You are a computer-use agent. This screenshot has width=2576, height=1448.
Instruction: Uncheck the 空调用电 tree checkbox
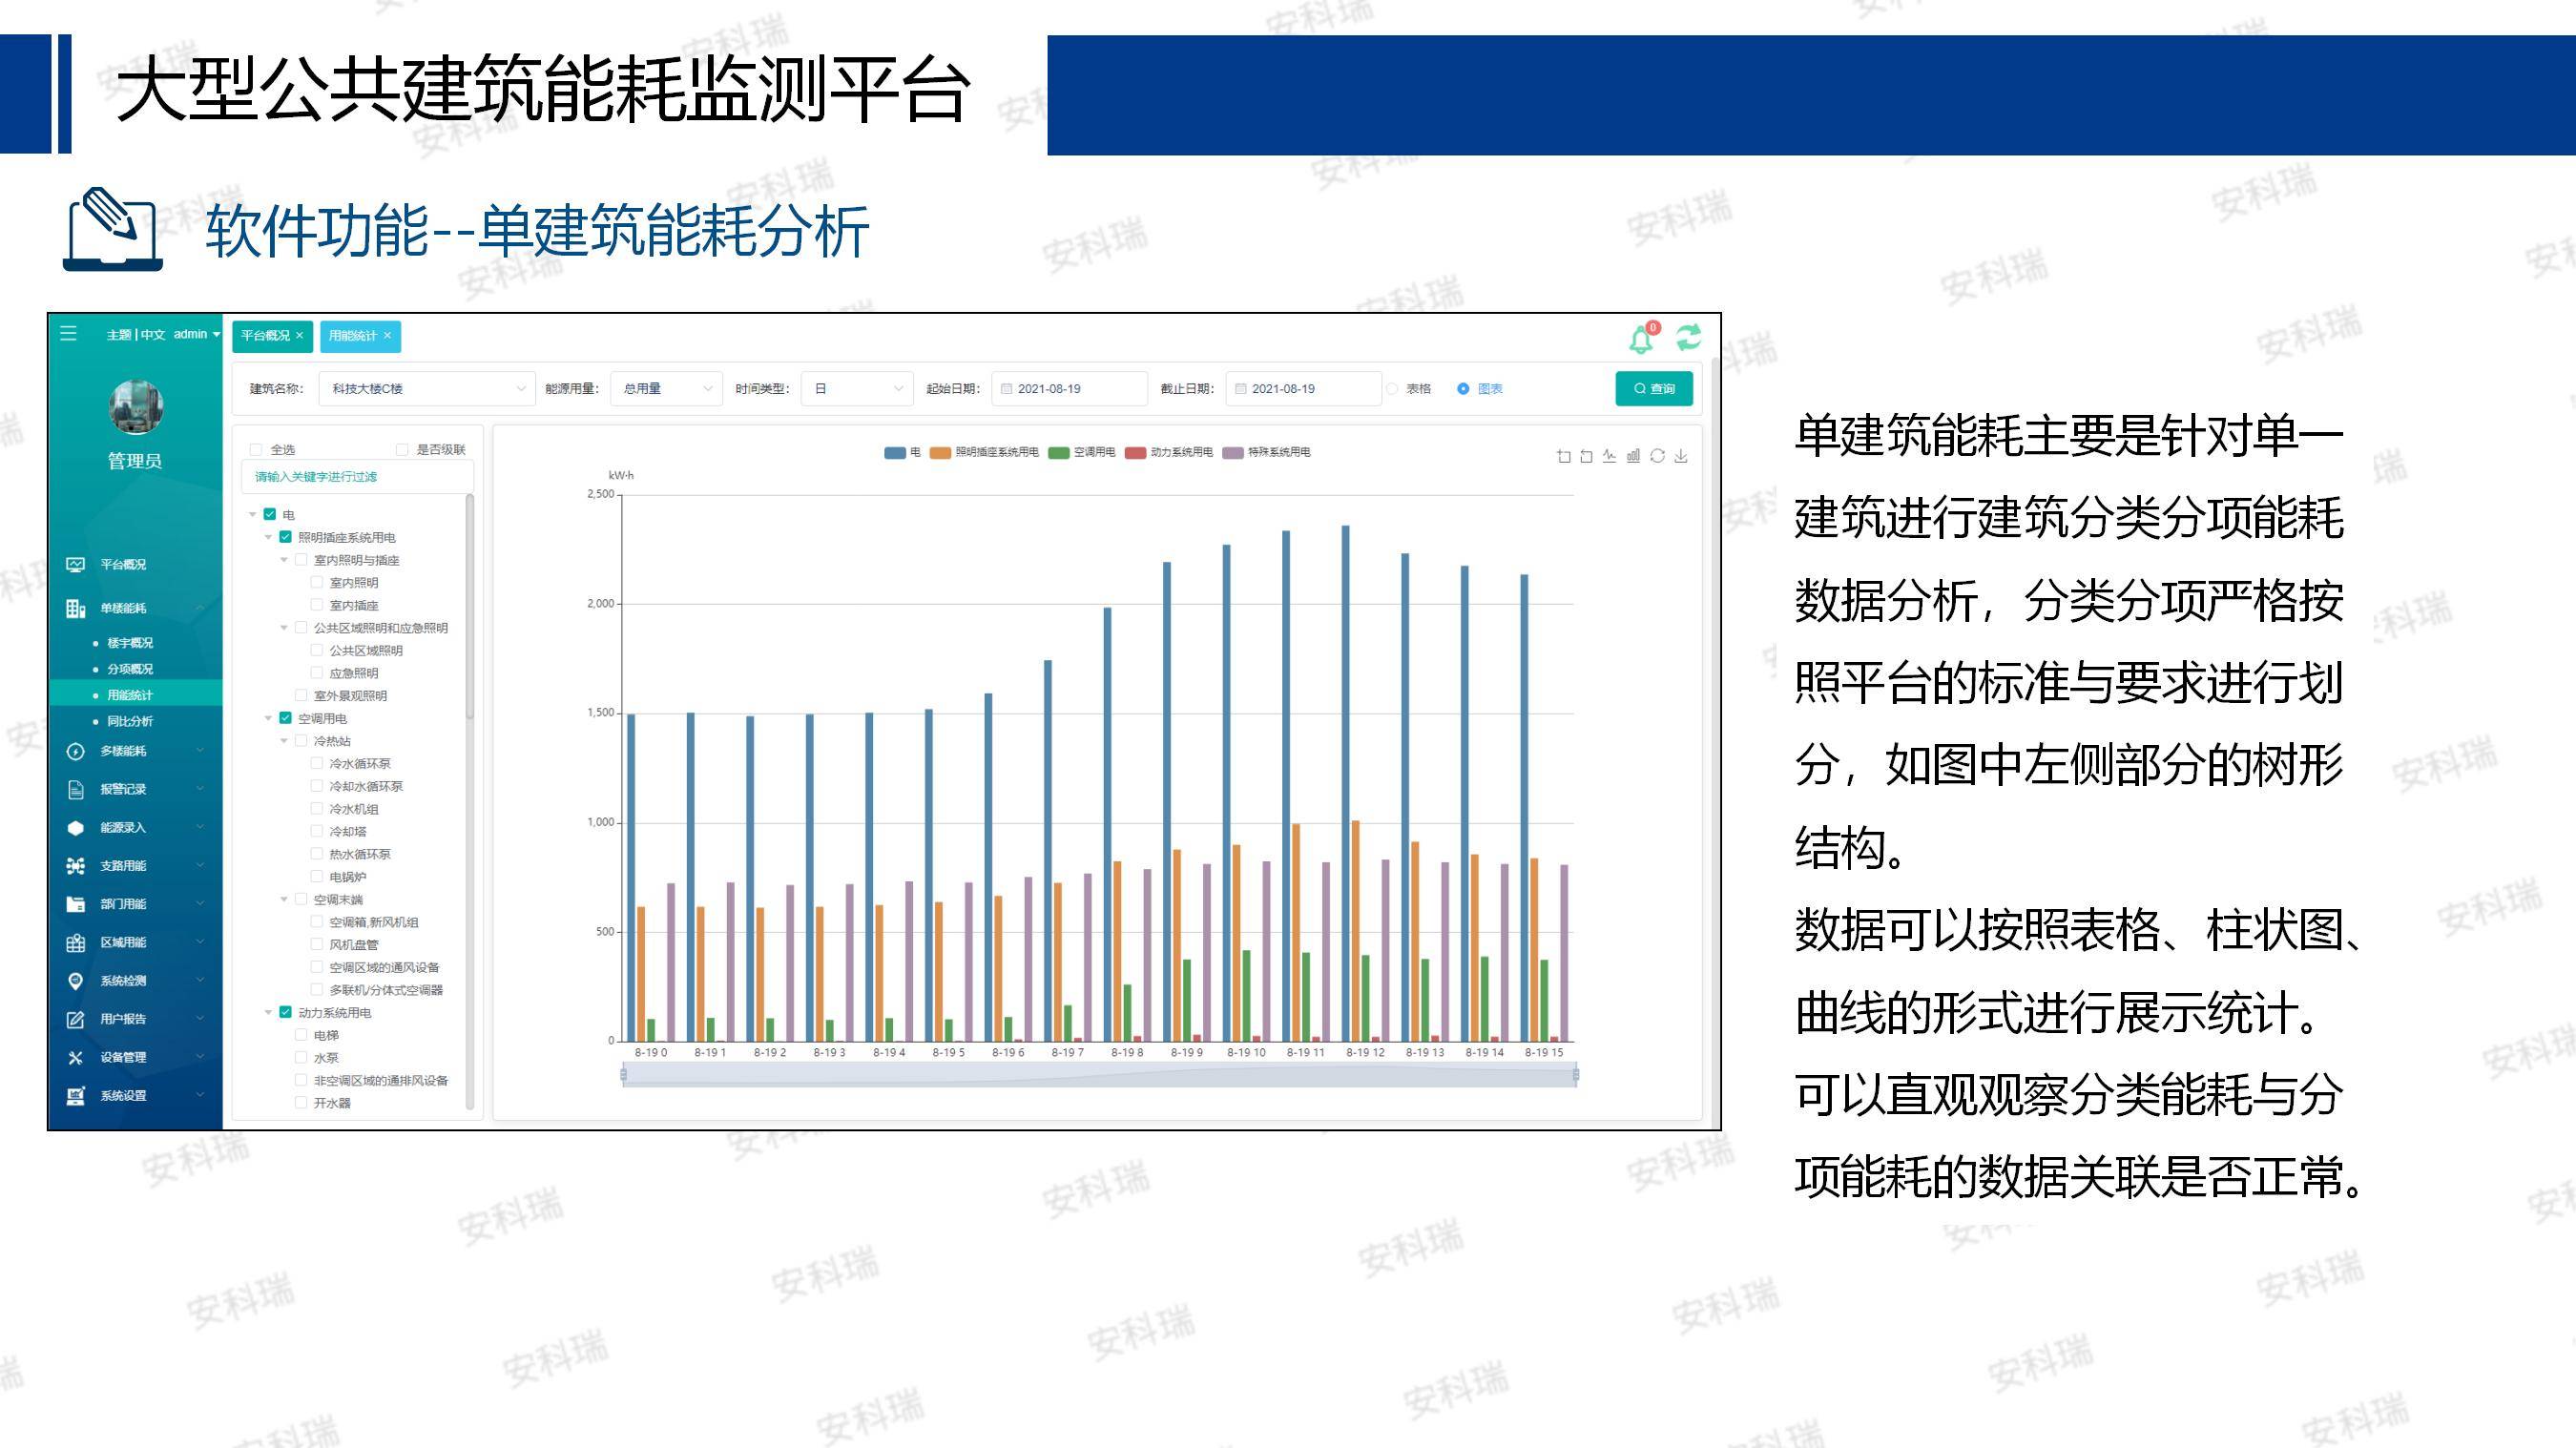pyautogui.click(x=285, y=718)
